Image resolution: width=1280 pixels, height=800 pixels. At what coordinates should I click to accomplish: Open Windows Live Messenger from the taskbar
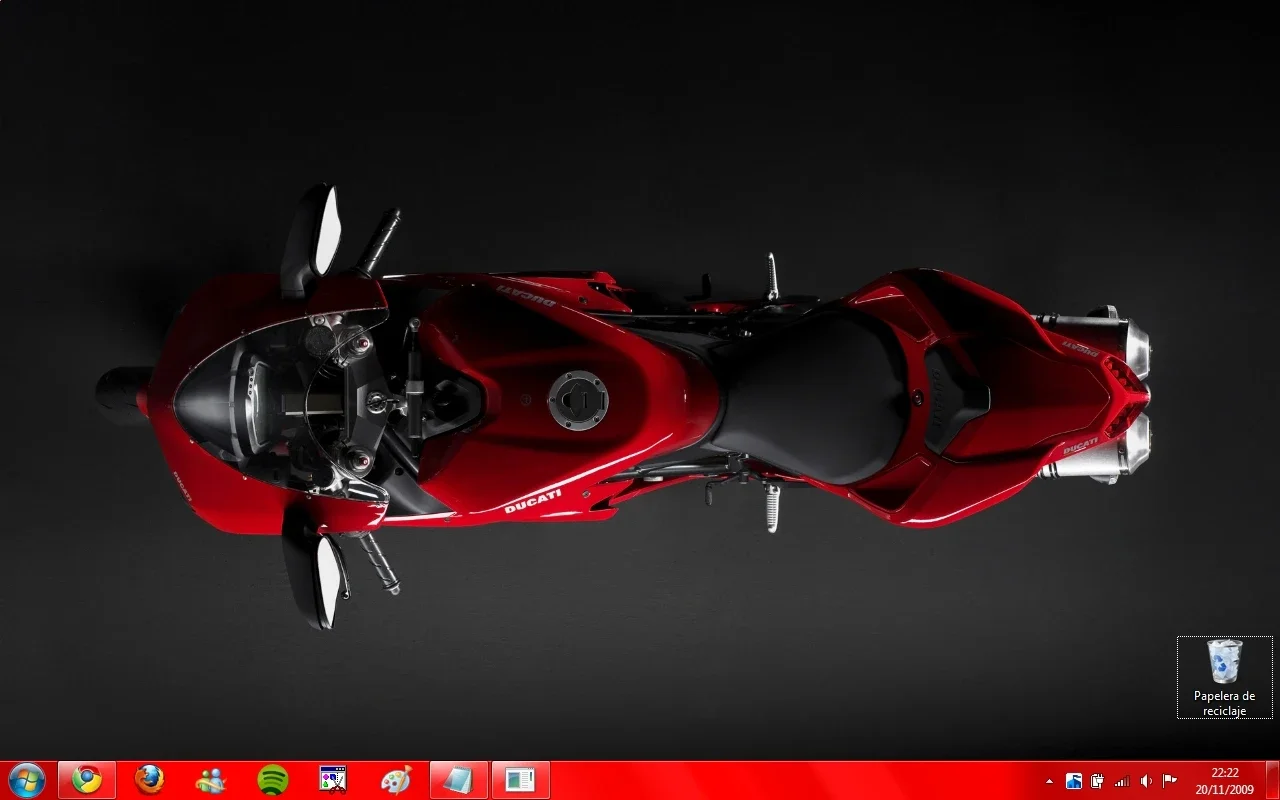[211, 780]
